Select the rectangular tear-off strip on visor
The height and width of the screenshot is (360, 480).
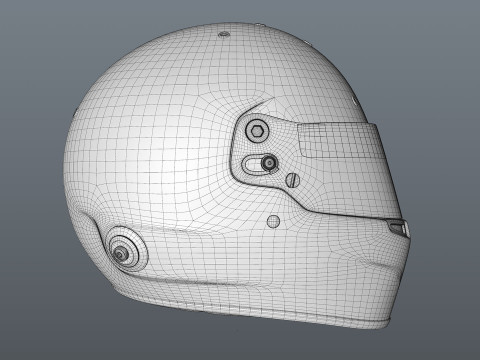(342, 140)
